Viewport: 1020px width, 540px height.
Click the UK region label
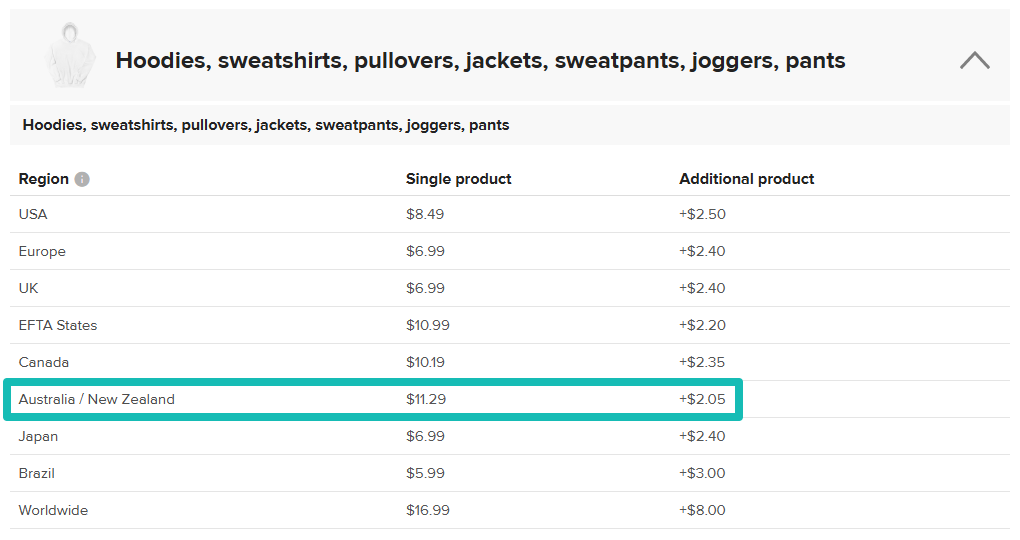(29, 288)
